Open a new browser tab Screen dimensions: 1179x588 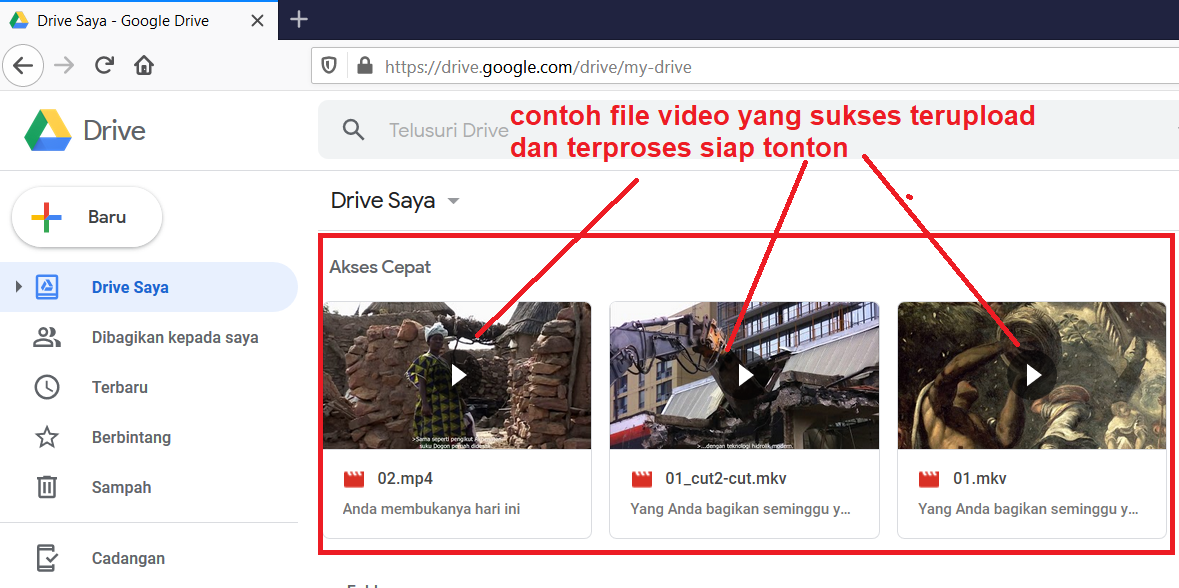click(299, 19)
